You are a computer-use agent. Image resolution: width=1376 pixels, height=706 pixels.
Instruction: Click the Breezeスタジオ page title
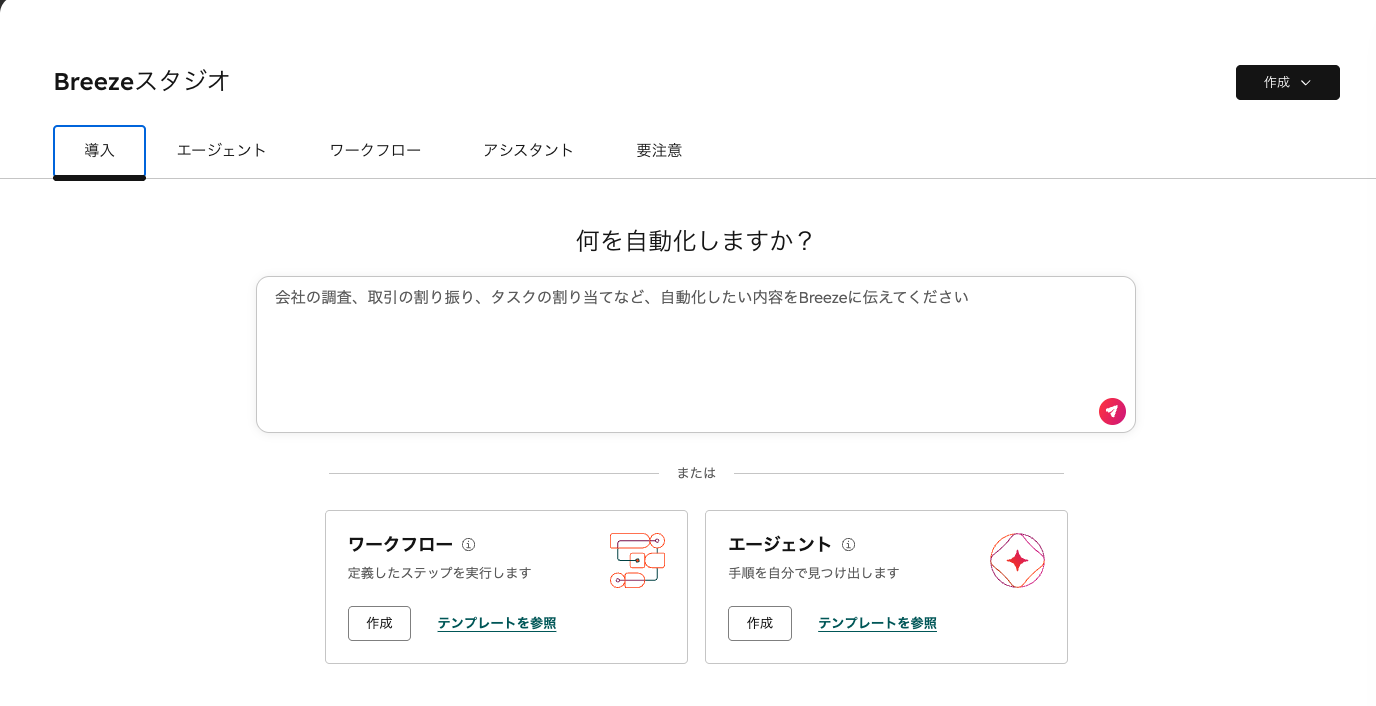(x=142, y=81)
